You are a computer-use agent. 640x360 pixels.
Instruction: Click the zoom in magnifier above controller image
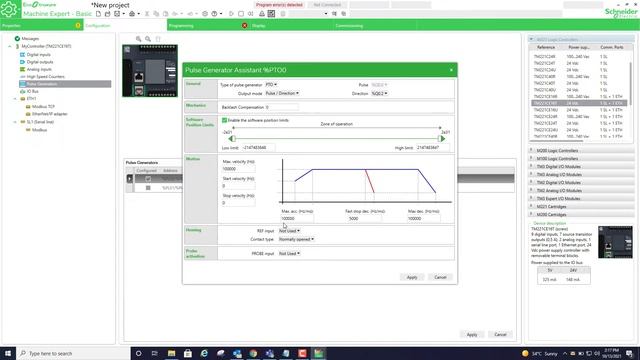point(139,39)
